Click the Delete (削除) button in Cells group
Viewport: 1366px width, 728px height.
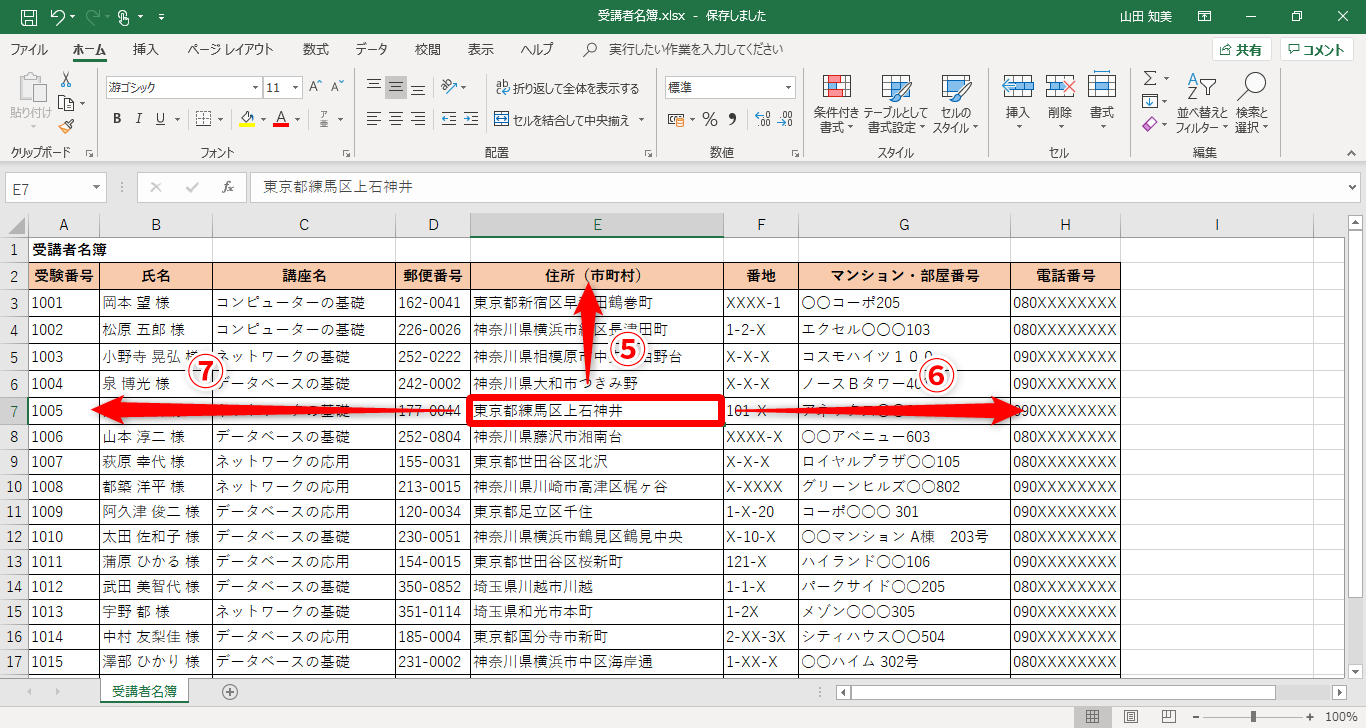[x=1060, y=101]
